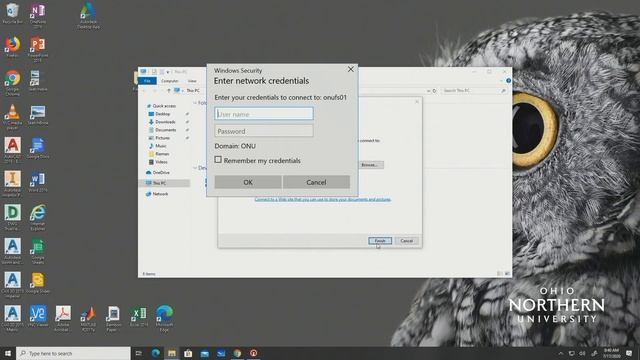
Task: Select File Explorer in taskbar
Action: pyautogui.click(x=172, y=353)
